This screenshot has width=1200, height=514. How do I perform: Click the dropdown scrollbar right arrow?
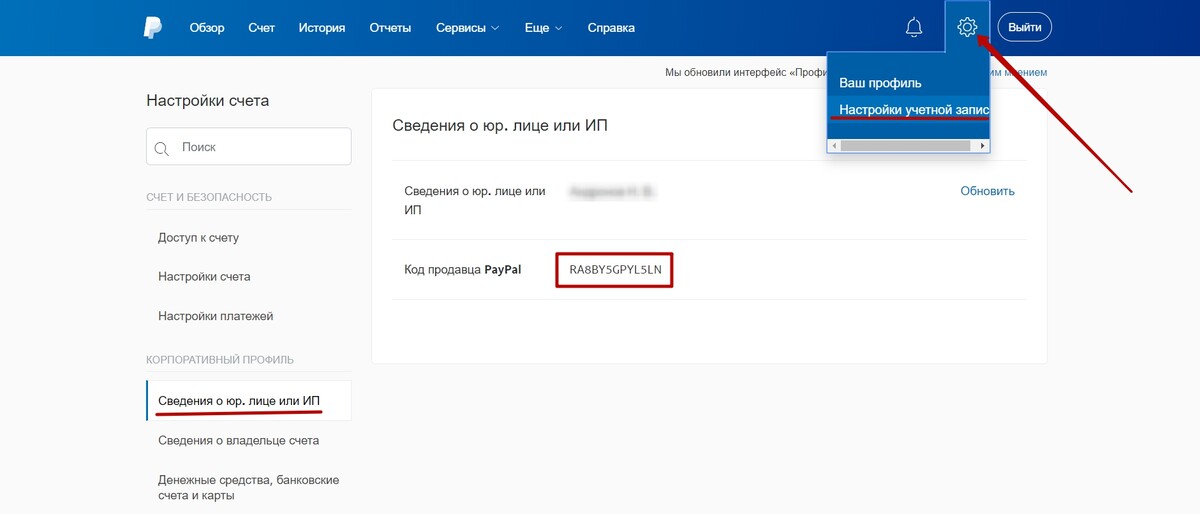click(x=983, y=146)
